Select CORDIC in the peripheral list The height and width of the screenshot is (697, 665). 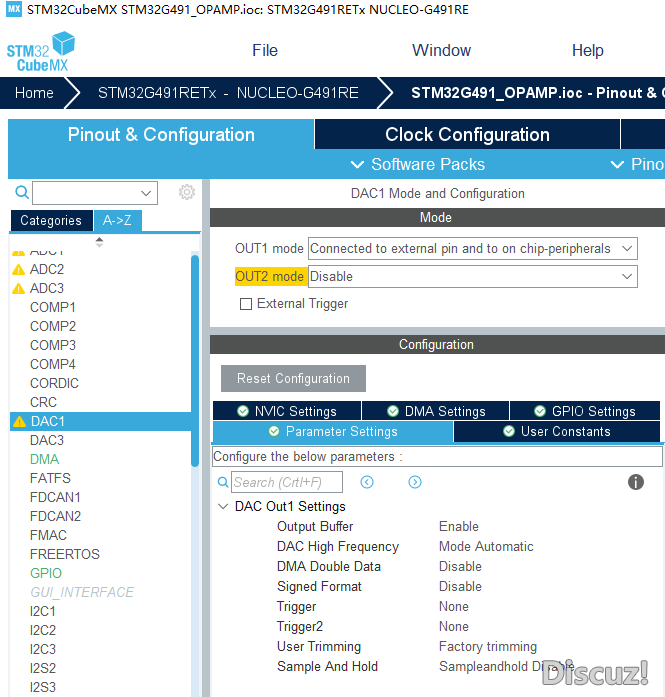coord(54,384)
